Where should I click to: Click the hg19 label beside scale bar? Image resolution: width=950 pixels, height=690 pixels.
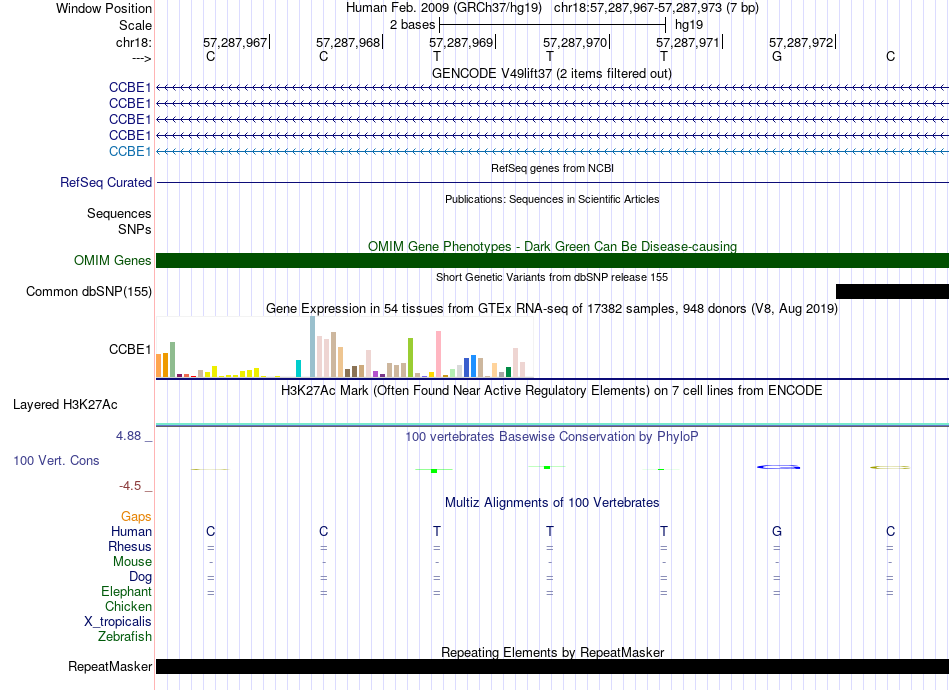coord(689,25)
